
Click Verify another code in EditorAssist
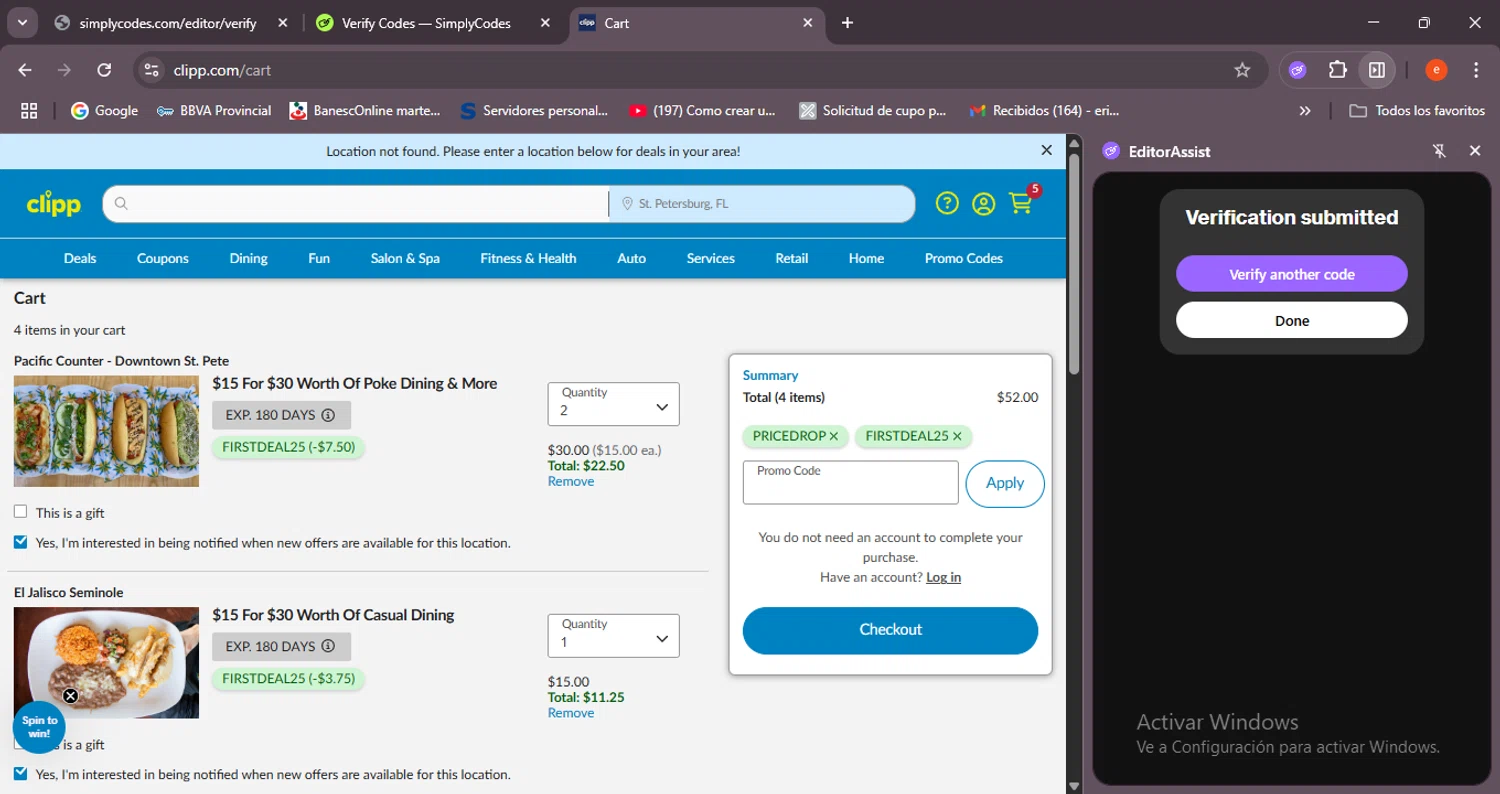(1291, 274)
